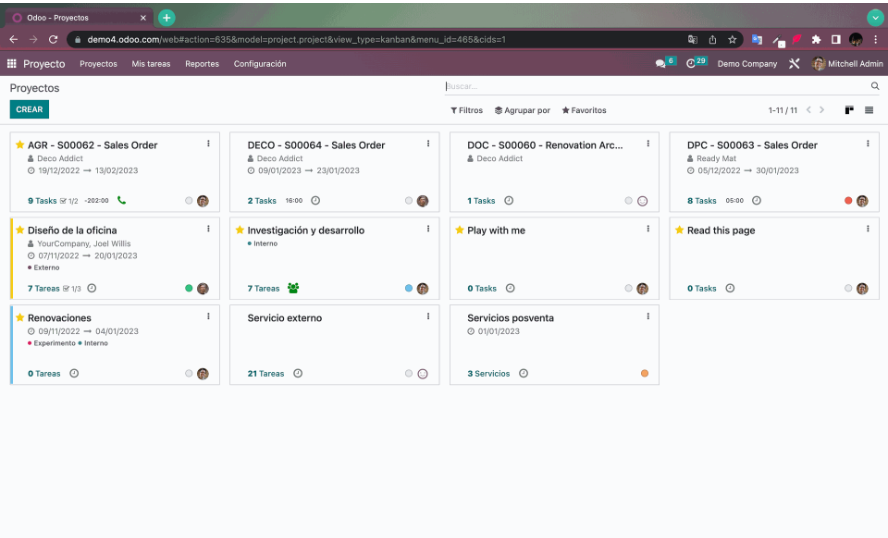Click the green status dot on Diseño de la oficina
The image size is (888, 538).
189,288
